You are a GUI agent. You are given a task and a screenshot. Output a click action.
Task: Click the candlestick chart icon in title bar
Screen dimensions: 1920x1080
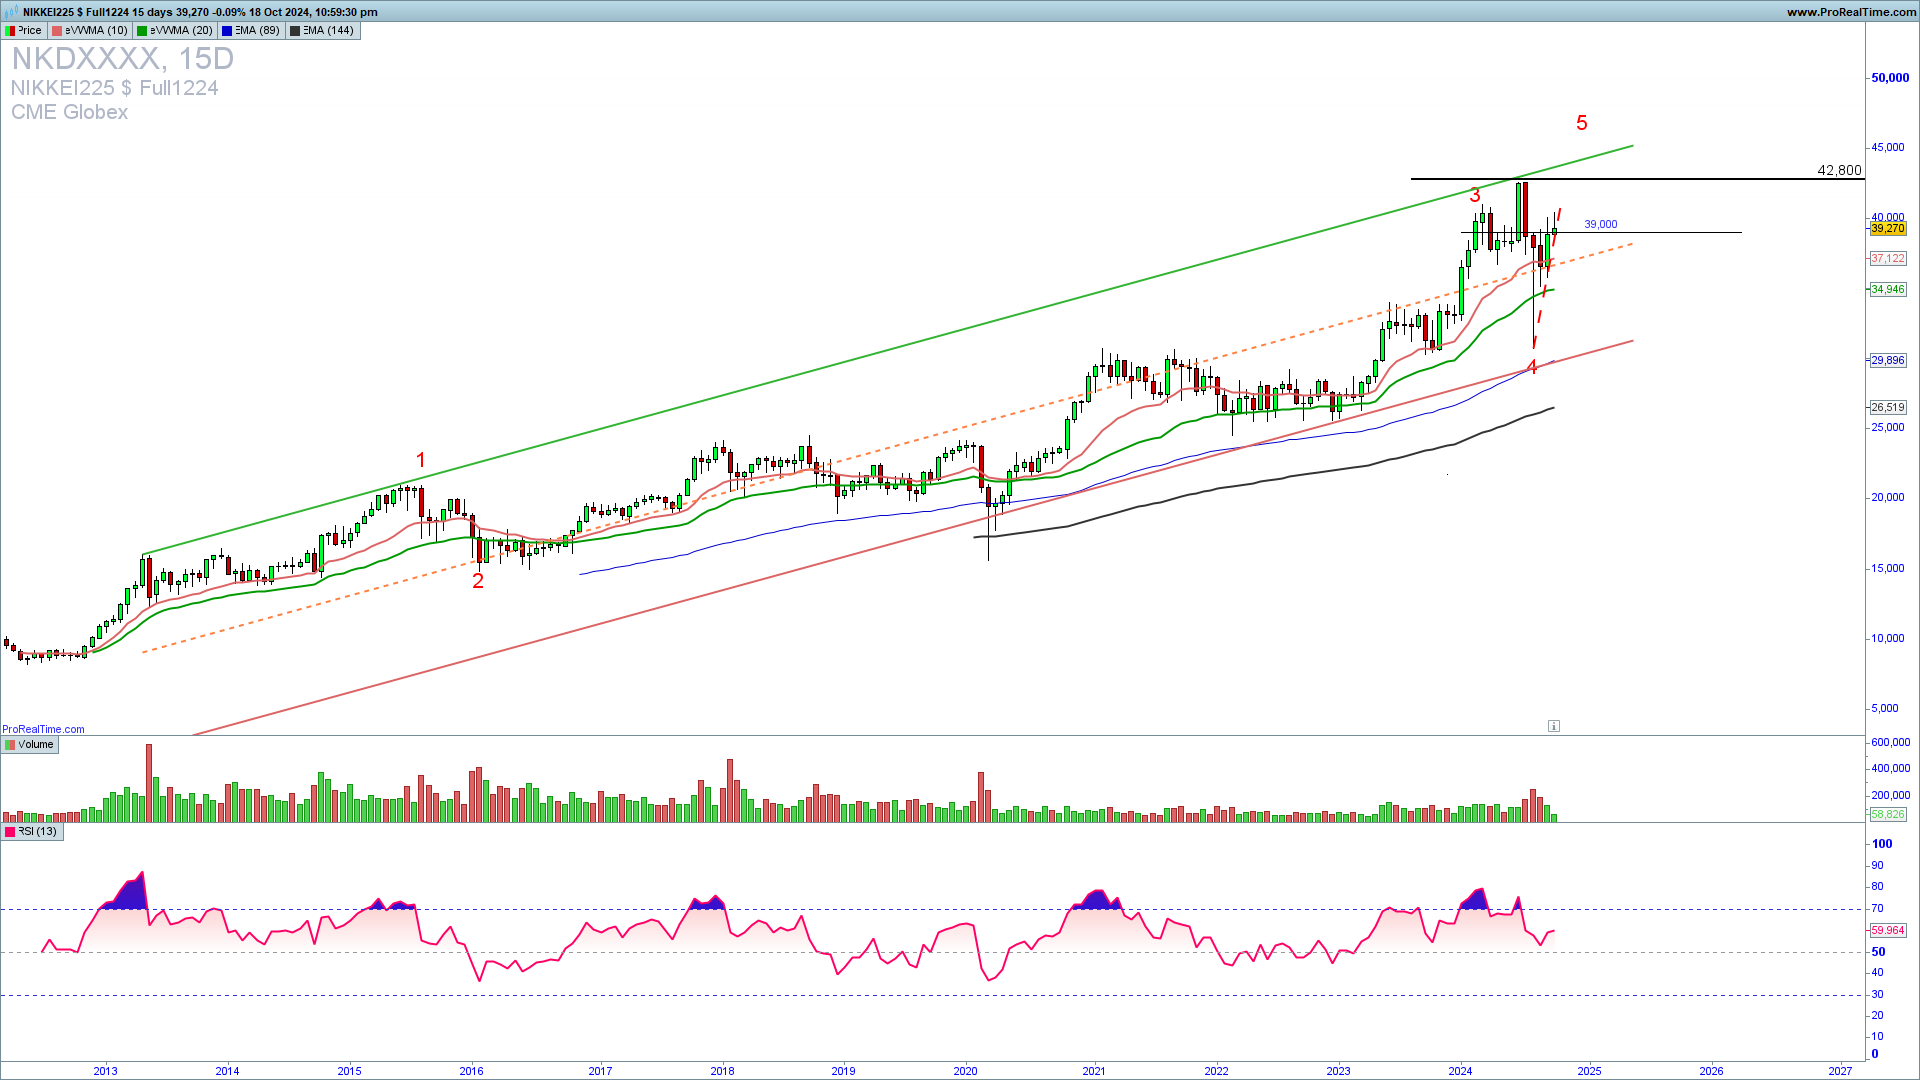click(11, 12)
